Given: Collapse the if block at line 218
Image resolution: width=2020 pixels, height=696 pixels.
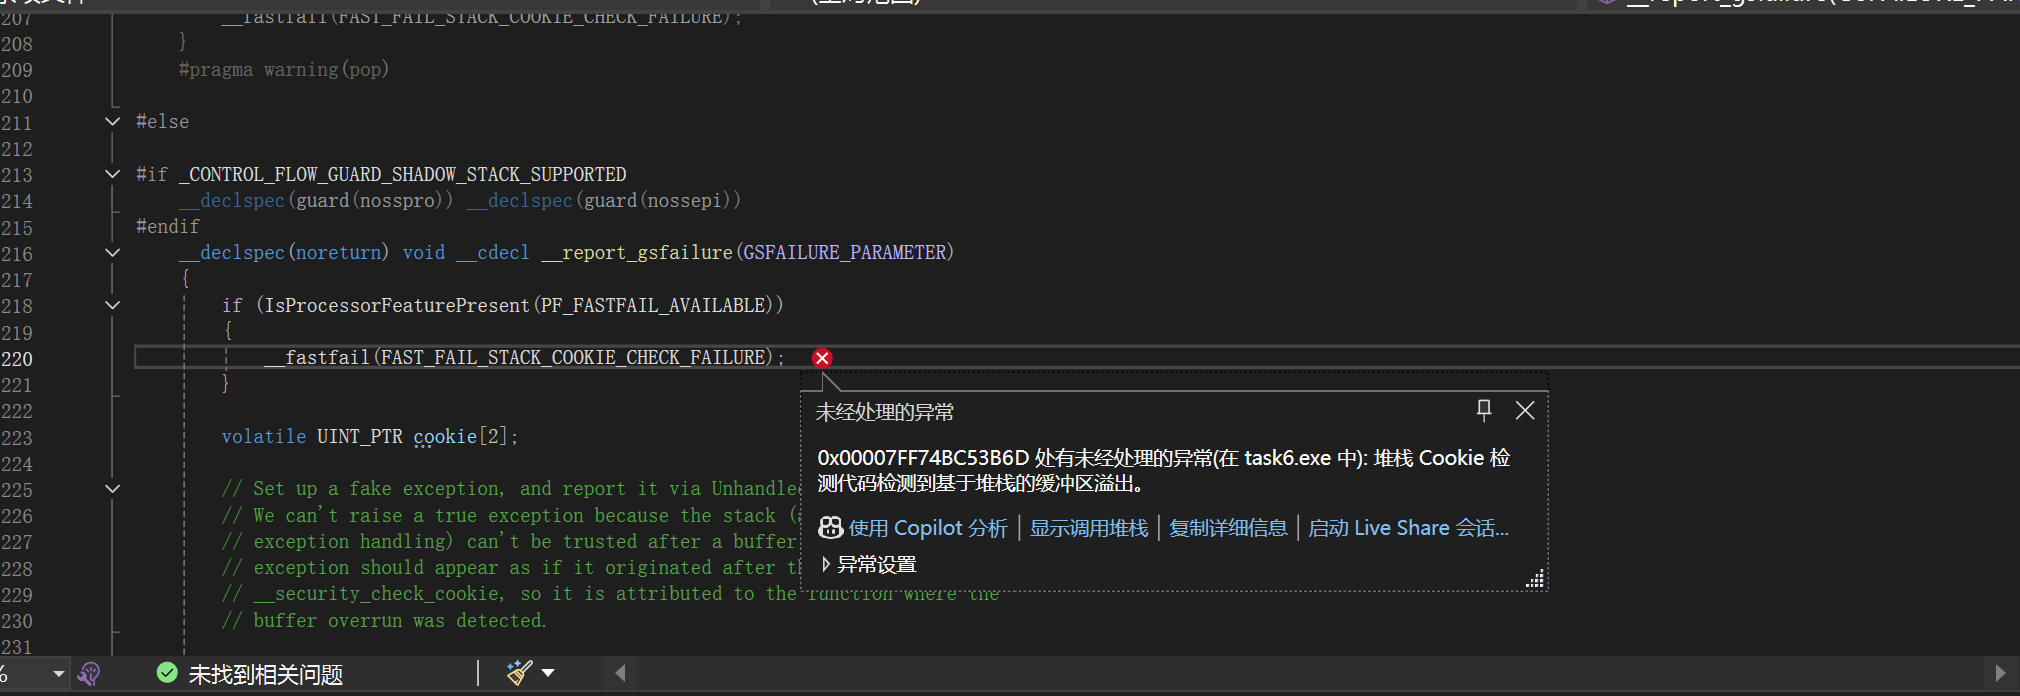Looking at the screenshot, I should click(112, 305).
